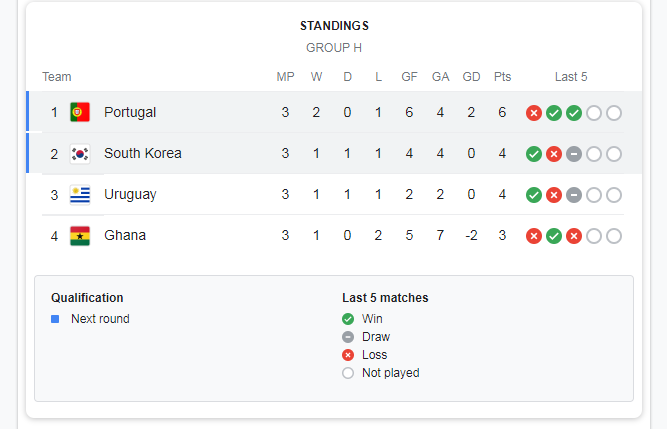The width and height of the screenshot is (667, 429).
Task: Click the Portugal flag icon
Action: (80, 112)
